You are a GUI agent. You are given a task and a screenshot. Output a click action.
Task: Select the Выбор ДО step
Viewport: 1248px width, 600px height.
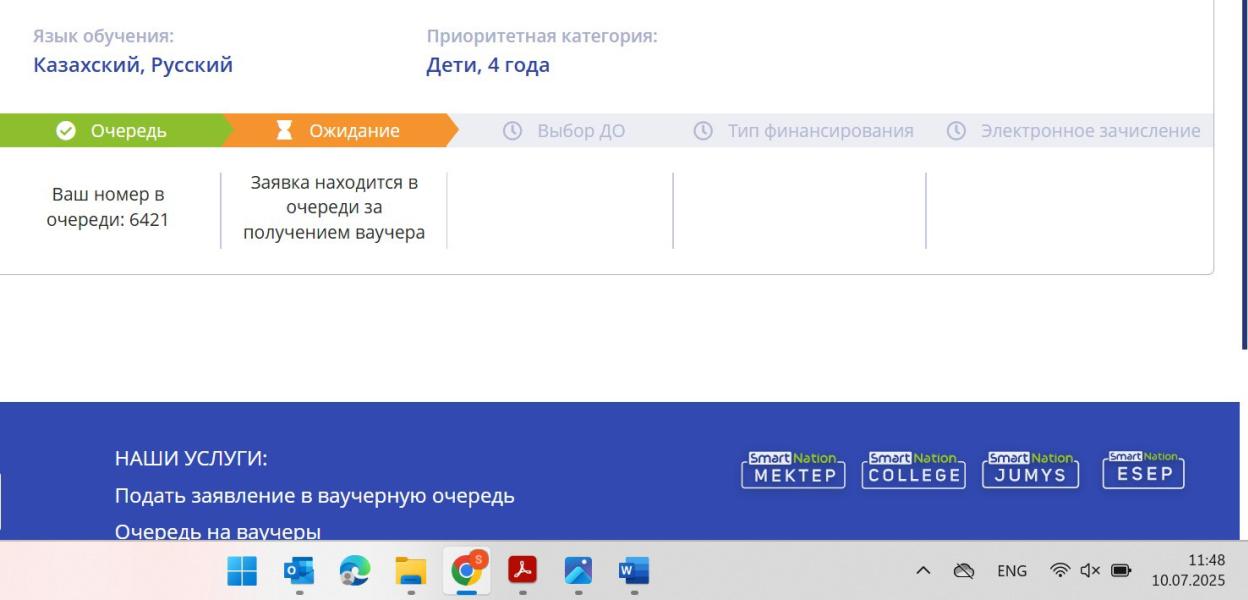coord(563,131)
